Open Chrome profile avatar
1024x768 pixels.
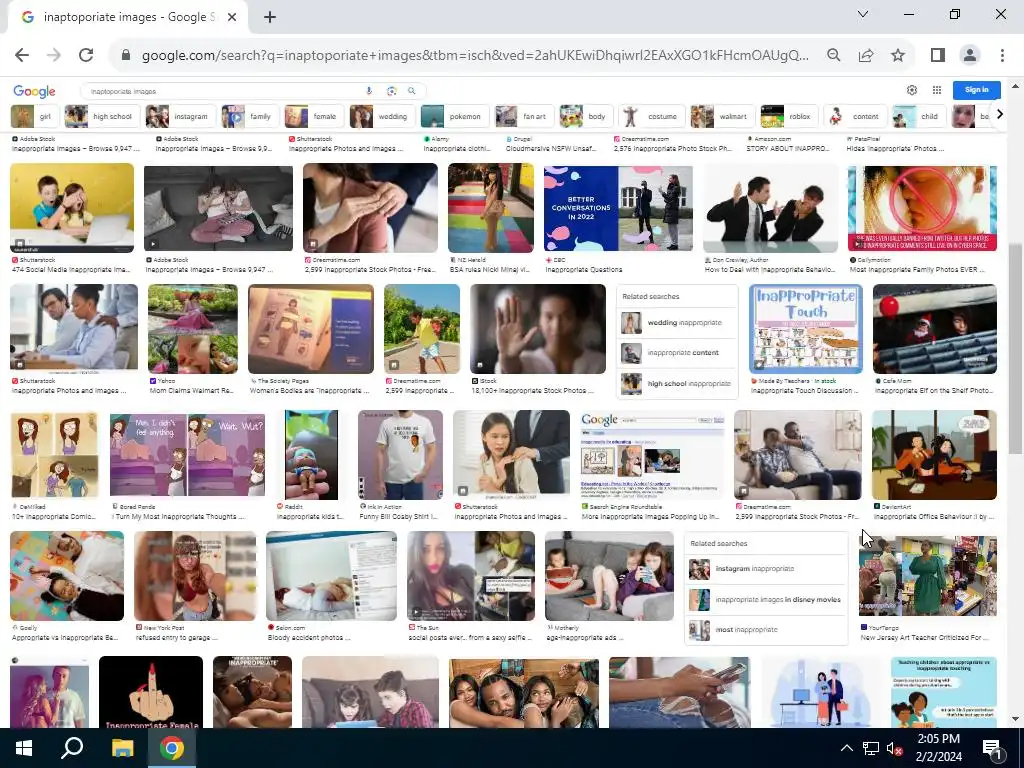click(x=970, y=55)
